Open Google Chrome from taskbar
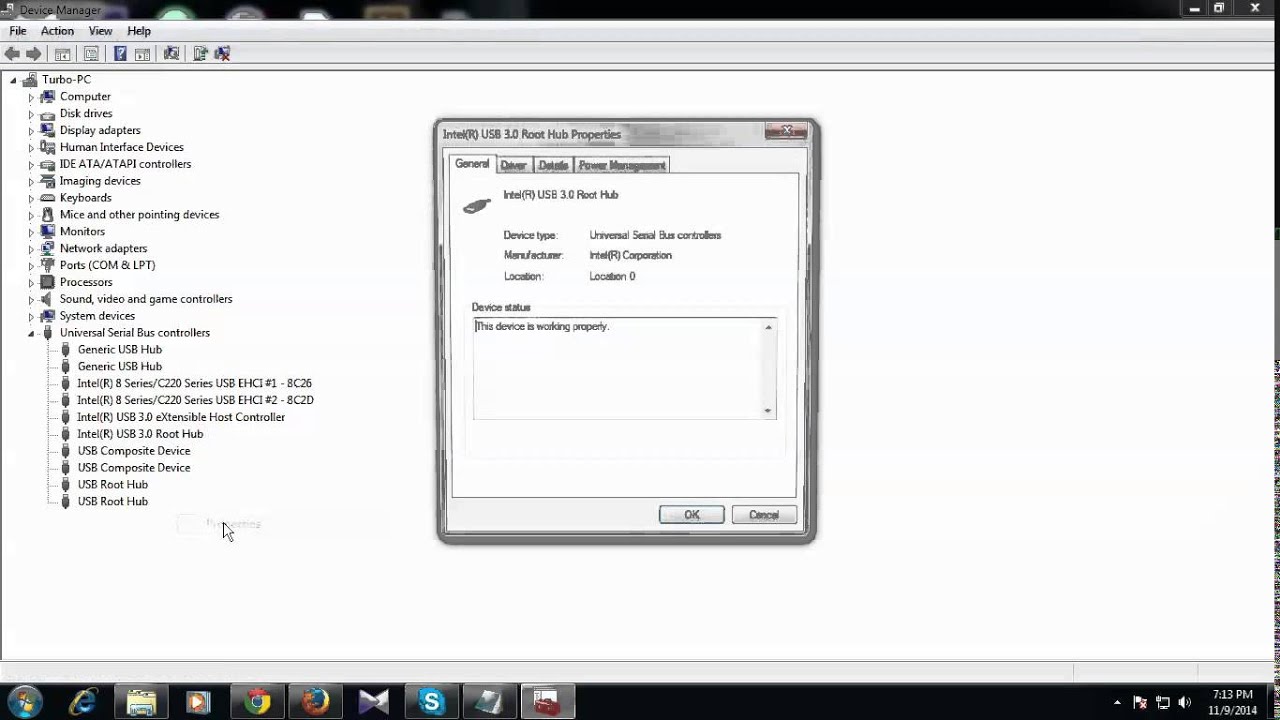The image size is (1280, 720). point(258,702)
